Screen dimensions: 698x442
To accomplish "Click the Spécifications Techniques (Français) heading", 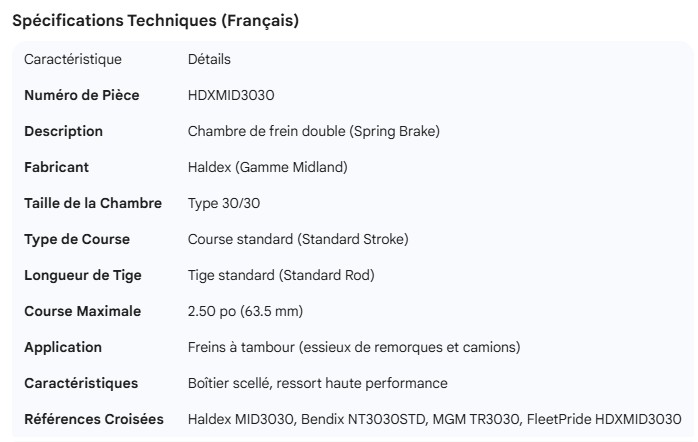I will (155, 21).
